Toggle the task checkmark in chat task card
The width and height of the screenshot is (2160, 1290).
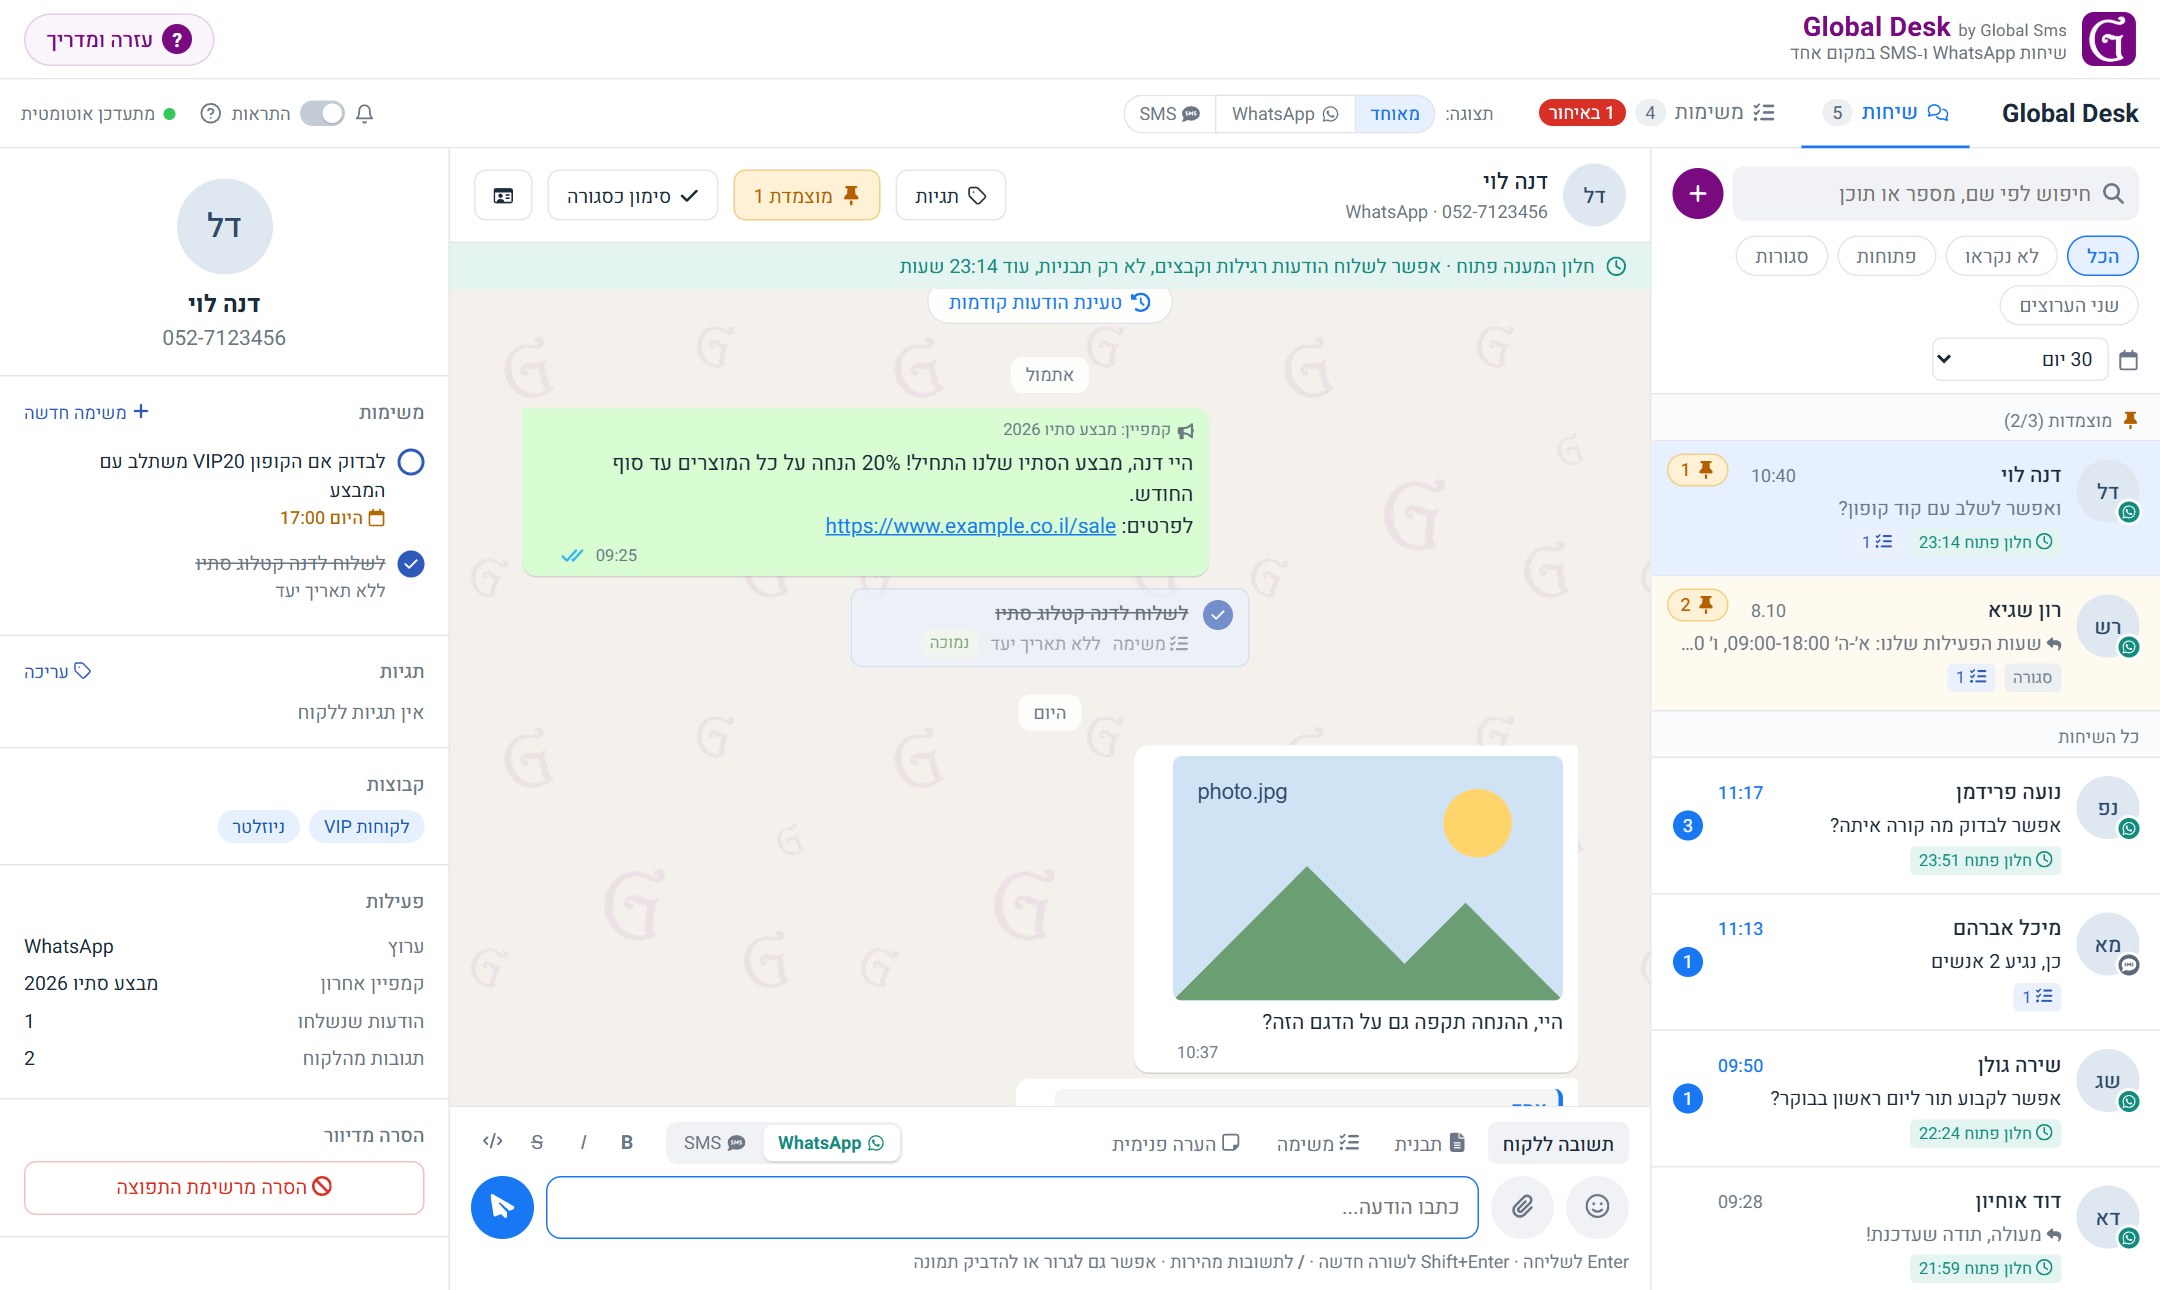1217,615
